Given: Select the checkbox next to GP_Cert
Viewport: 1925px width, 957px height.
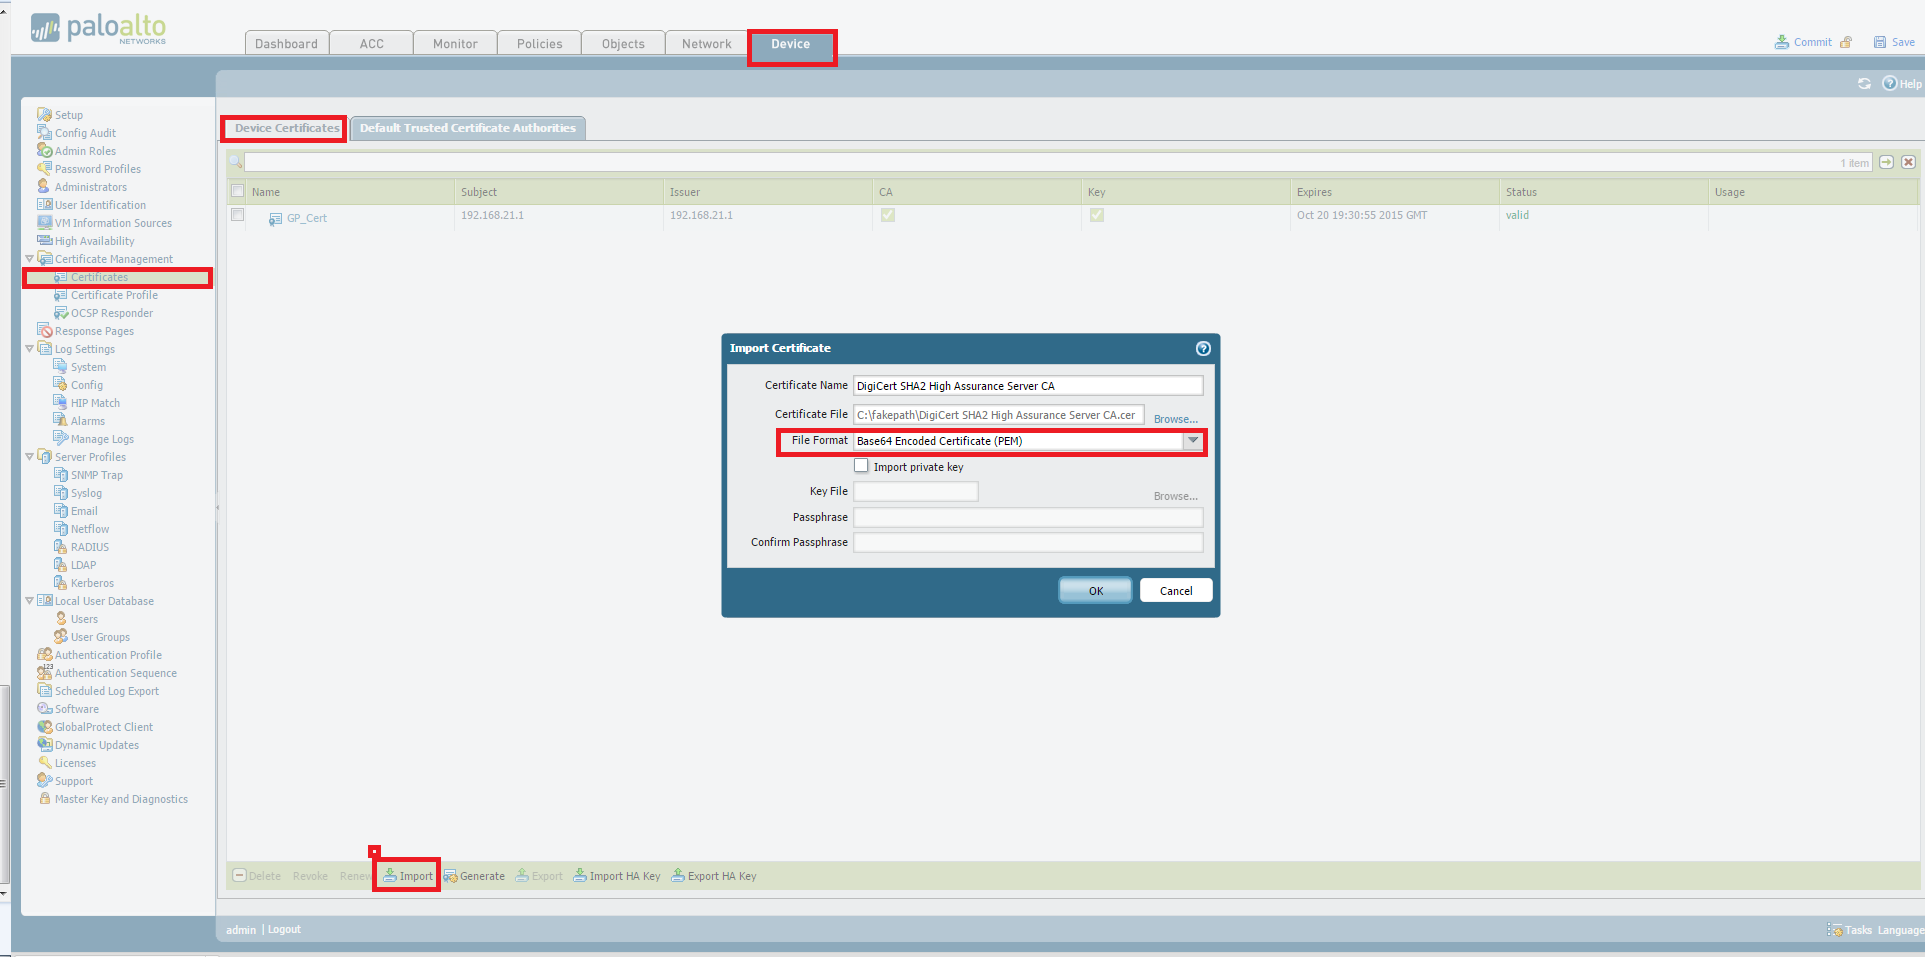Looking at the screenshot, I should 237,215.
